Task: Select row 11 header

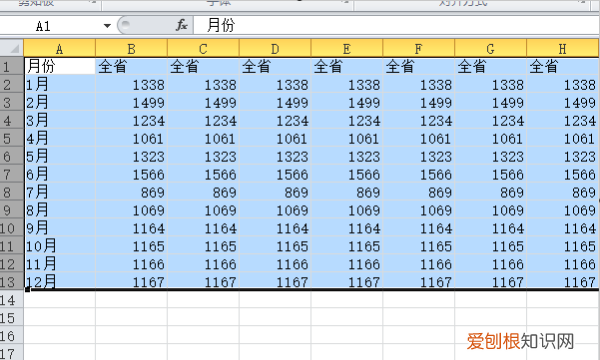Action: (11, 246)
